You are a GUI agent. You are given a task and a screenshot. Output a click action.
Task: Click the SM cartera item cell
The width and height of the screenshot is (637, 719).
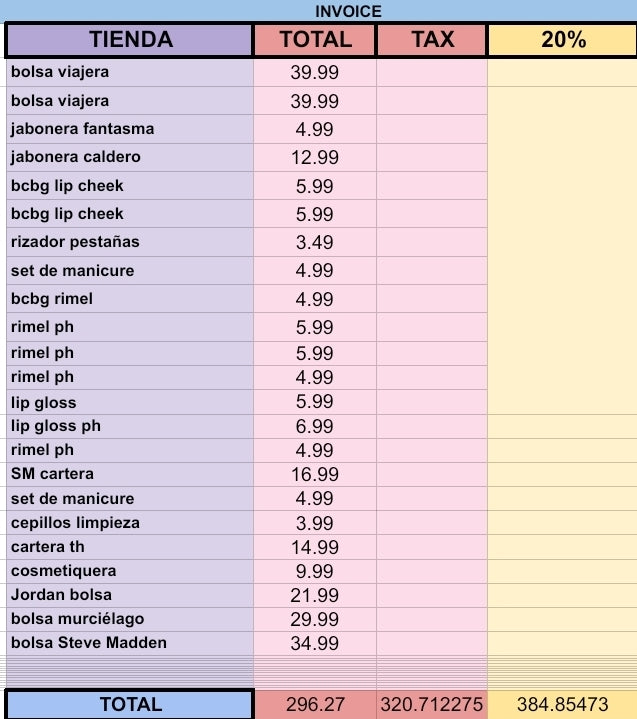tap(130, 474)
